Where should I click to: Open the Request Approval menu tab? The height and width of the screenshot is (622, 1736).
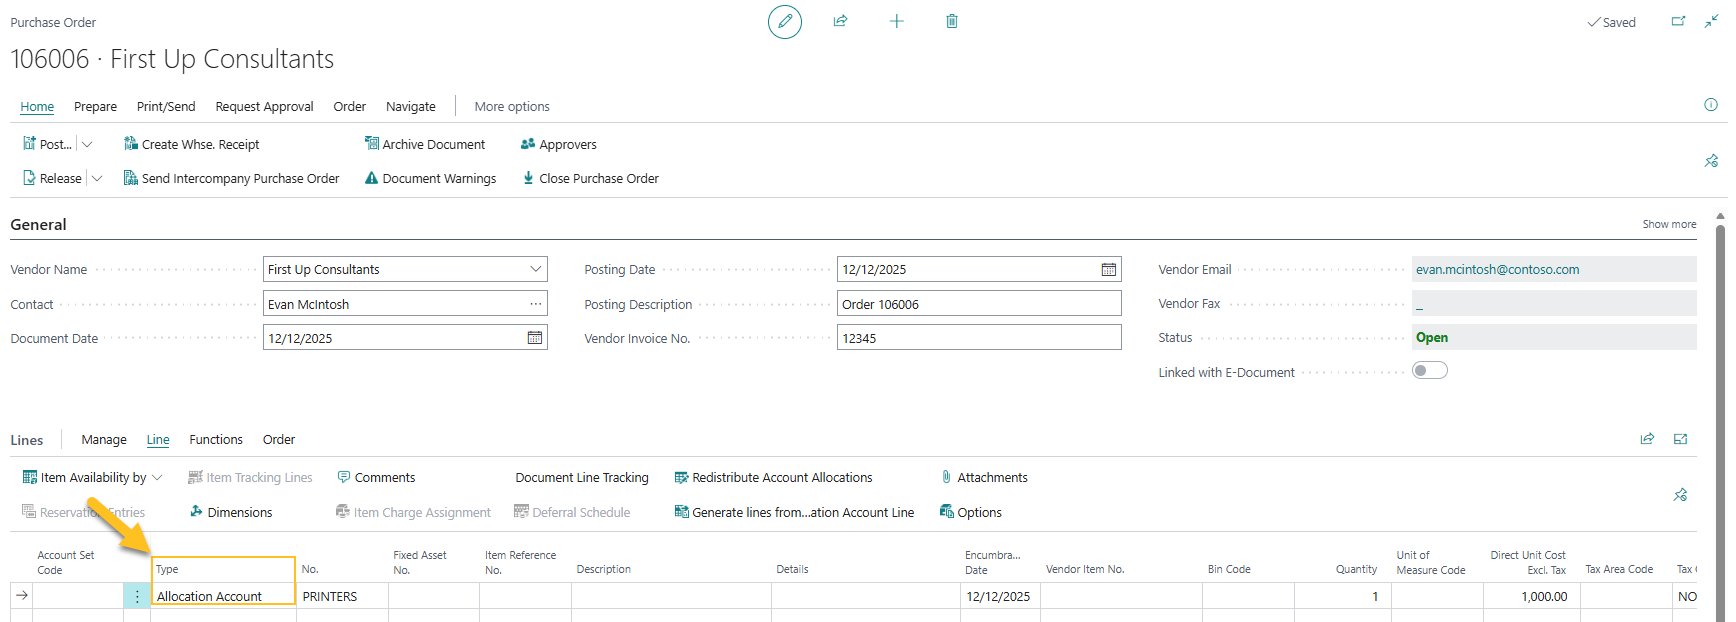[x=264, y=106]
